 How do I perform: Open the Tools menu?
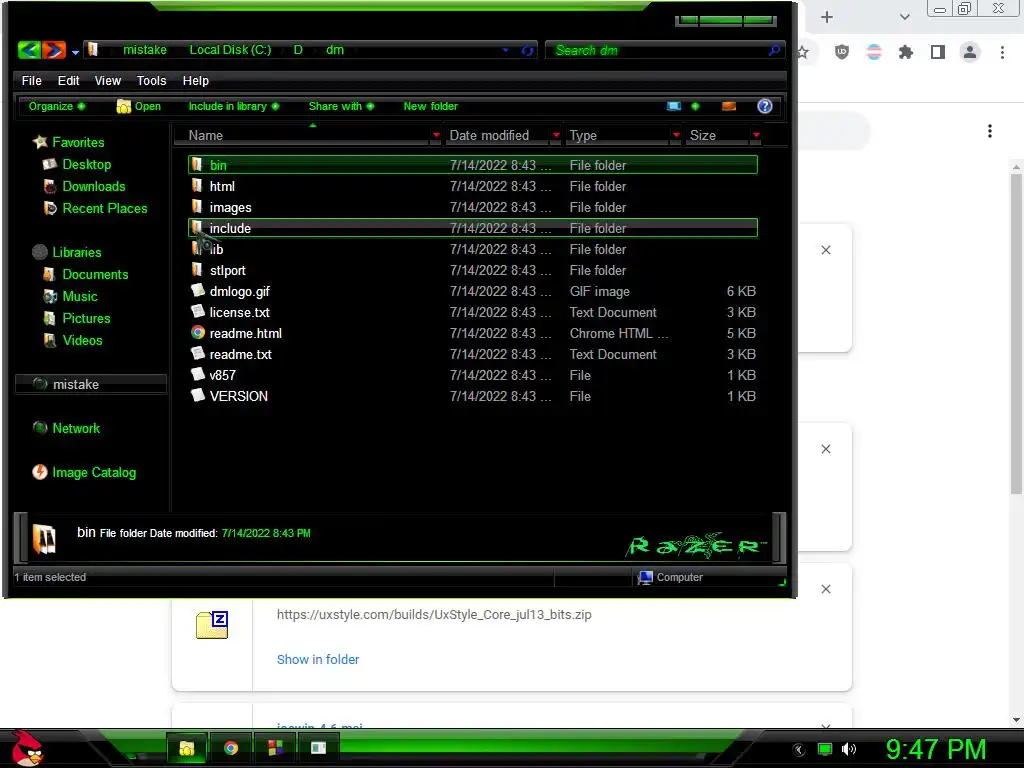click(x=152, y=80)
